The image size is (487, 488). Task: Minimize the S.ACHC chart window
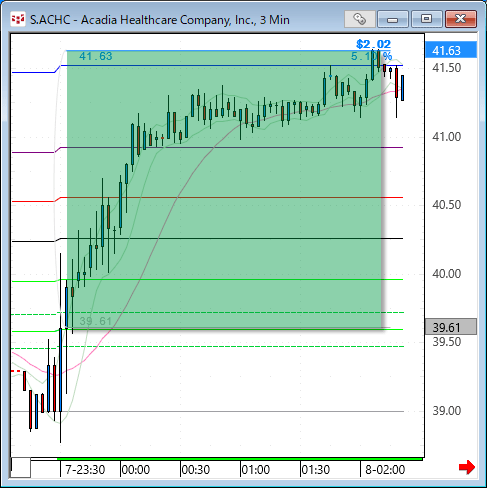(x=393, y=19)
